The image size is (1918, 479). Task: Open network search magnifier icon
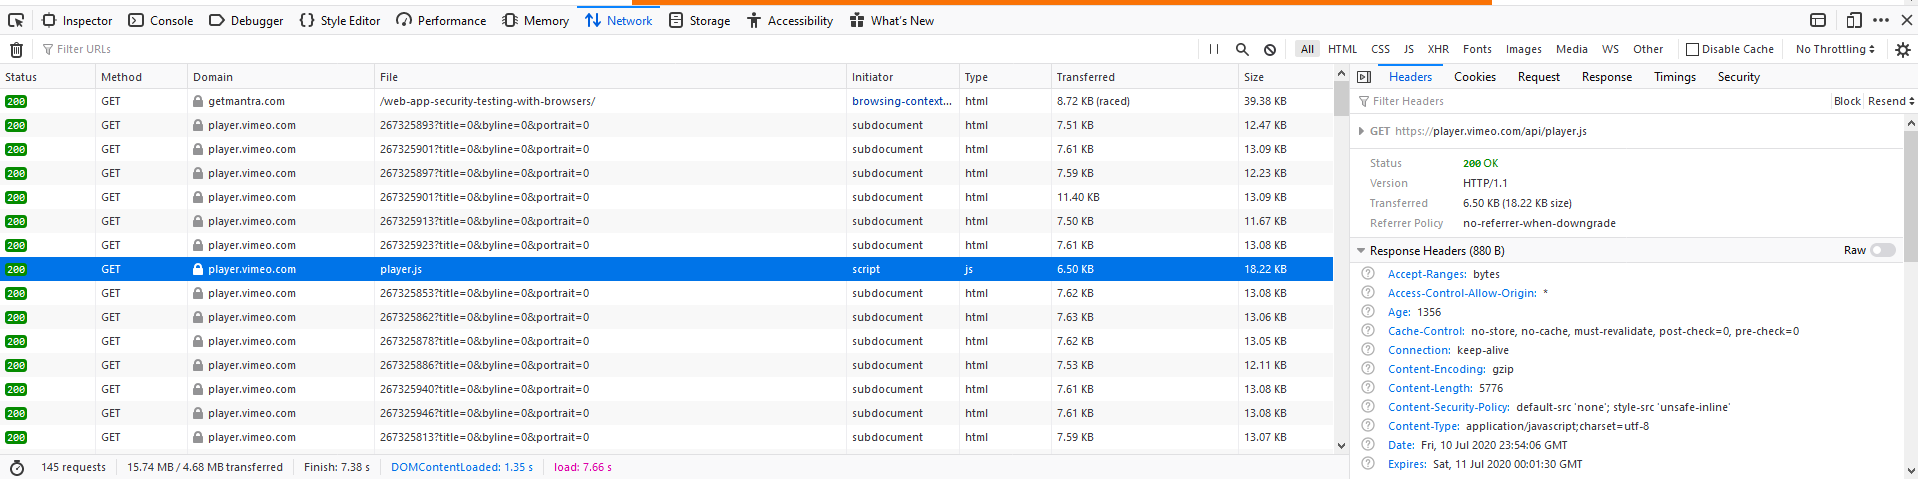click(1242, 49)
